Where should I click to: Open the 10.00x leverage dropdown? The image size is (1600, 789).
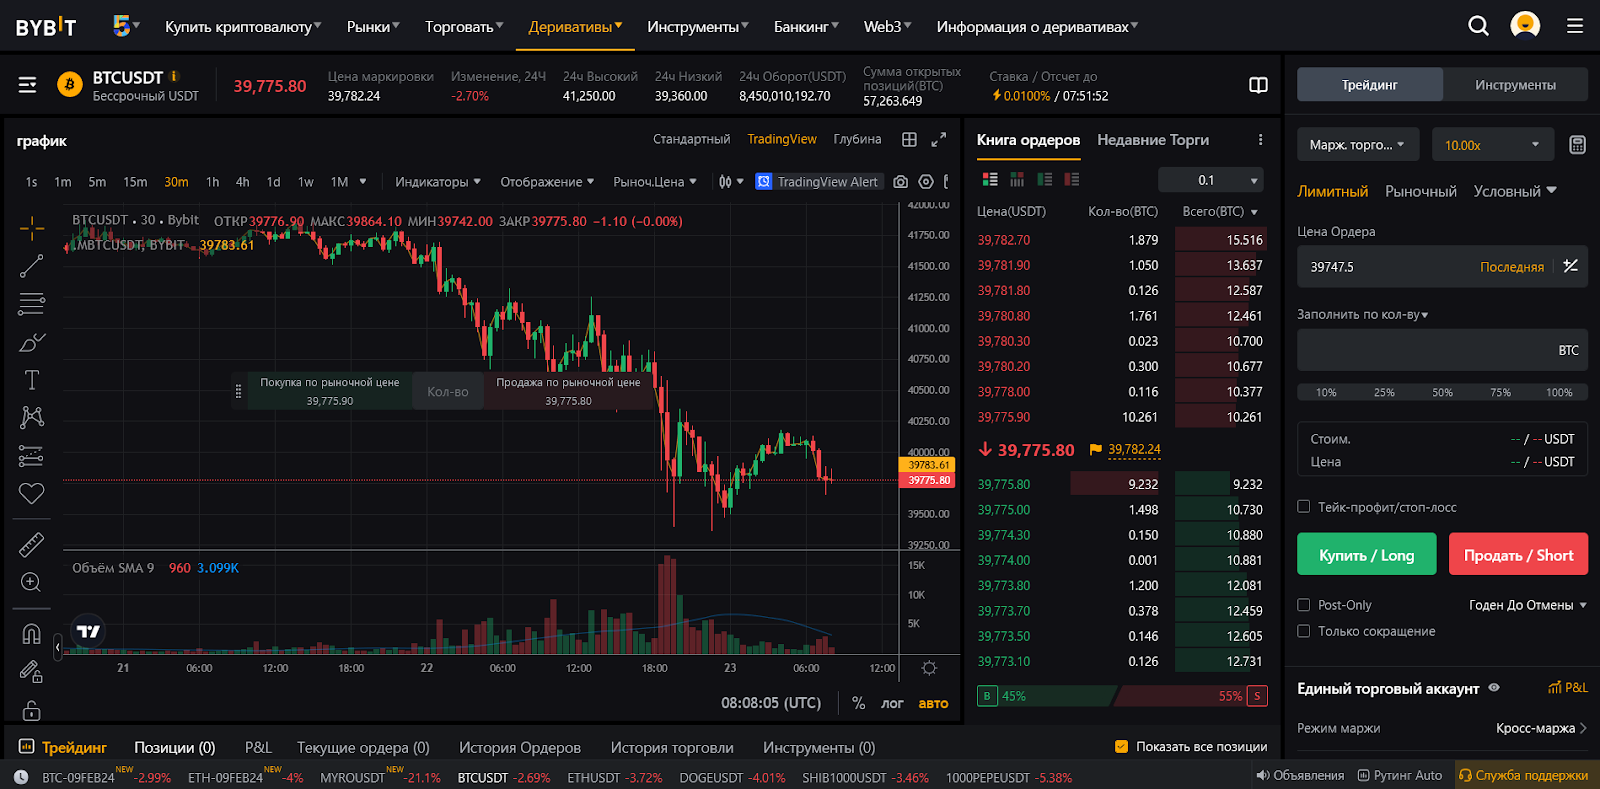click(x=1493, y=145)
